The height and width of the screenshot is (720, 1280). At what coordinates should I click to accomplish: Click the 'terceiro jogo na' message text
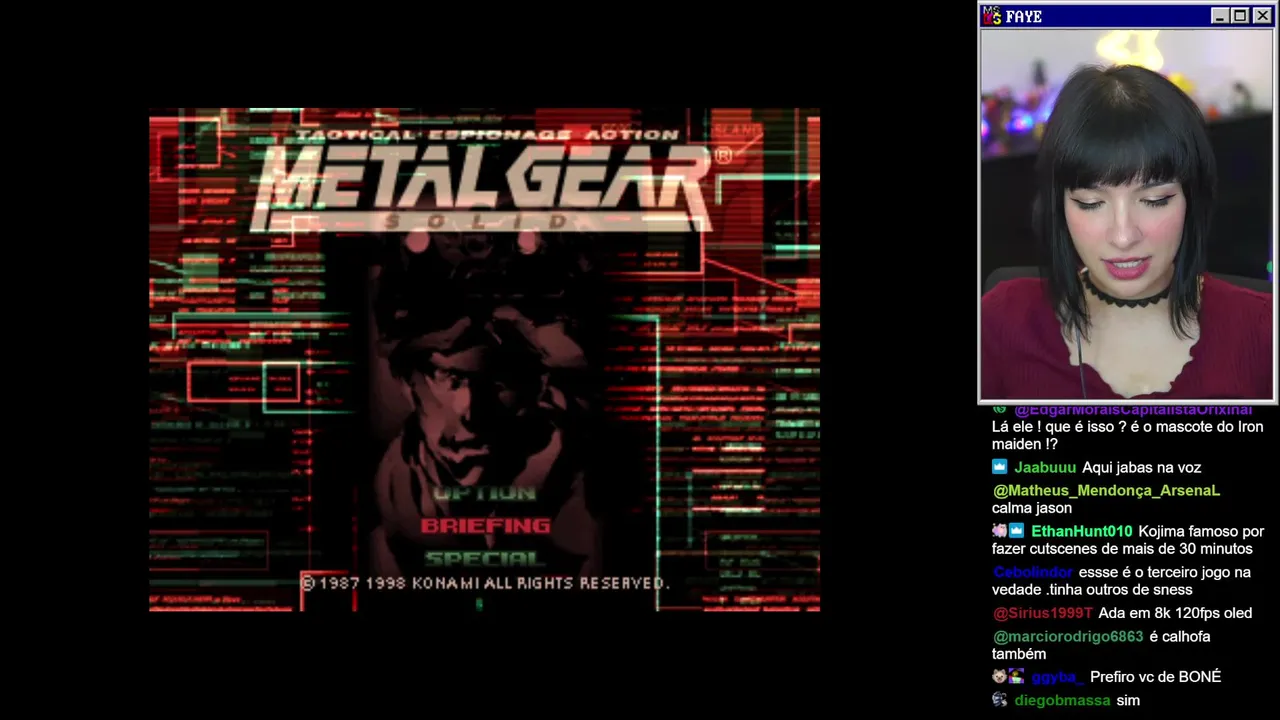tap(1121, 581)
